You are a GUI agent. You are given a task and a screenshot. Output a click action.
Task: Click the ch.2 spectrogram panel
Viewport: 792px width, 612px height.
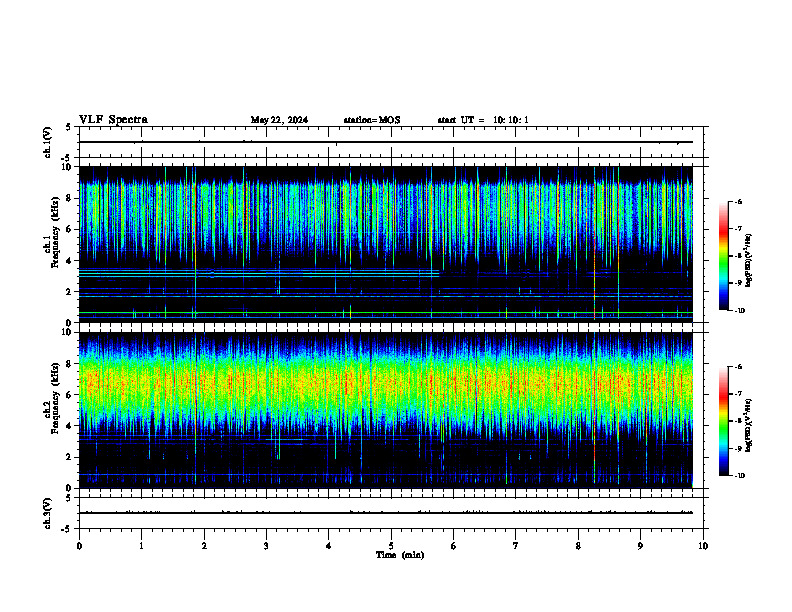click(386, 410)
